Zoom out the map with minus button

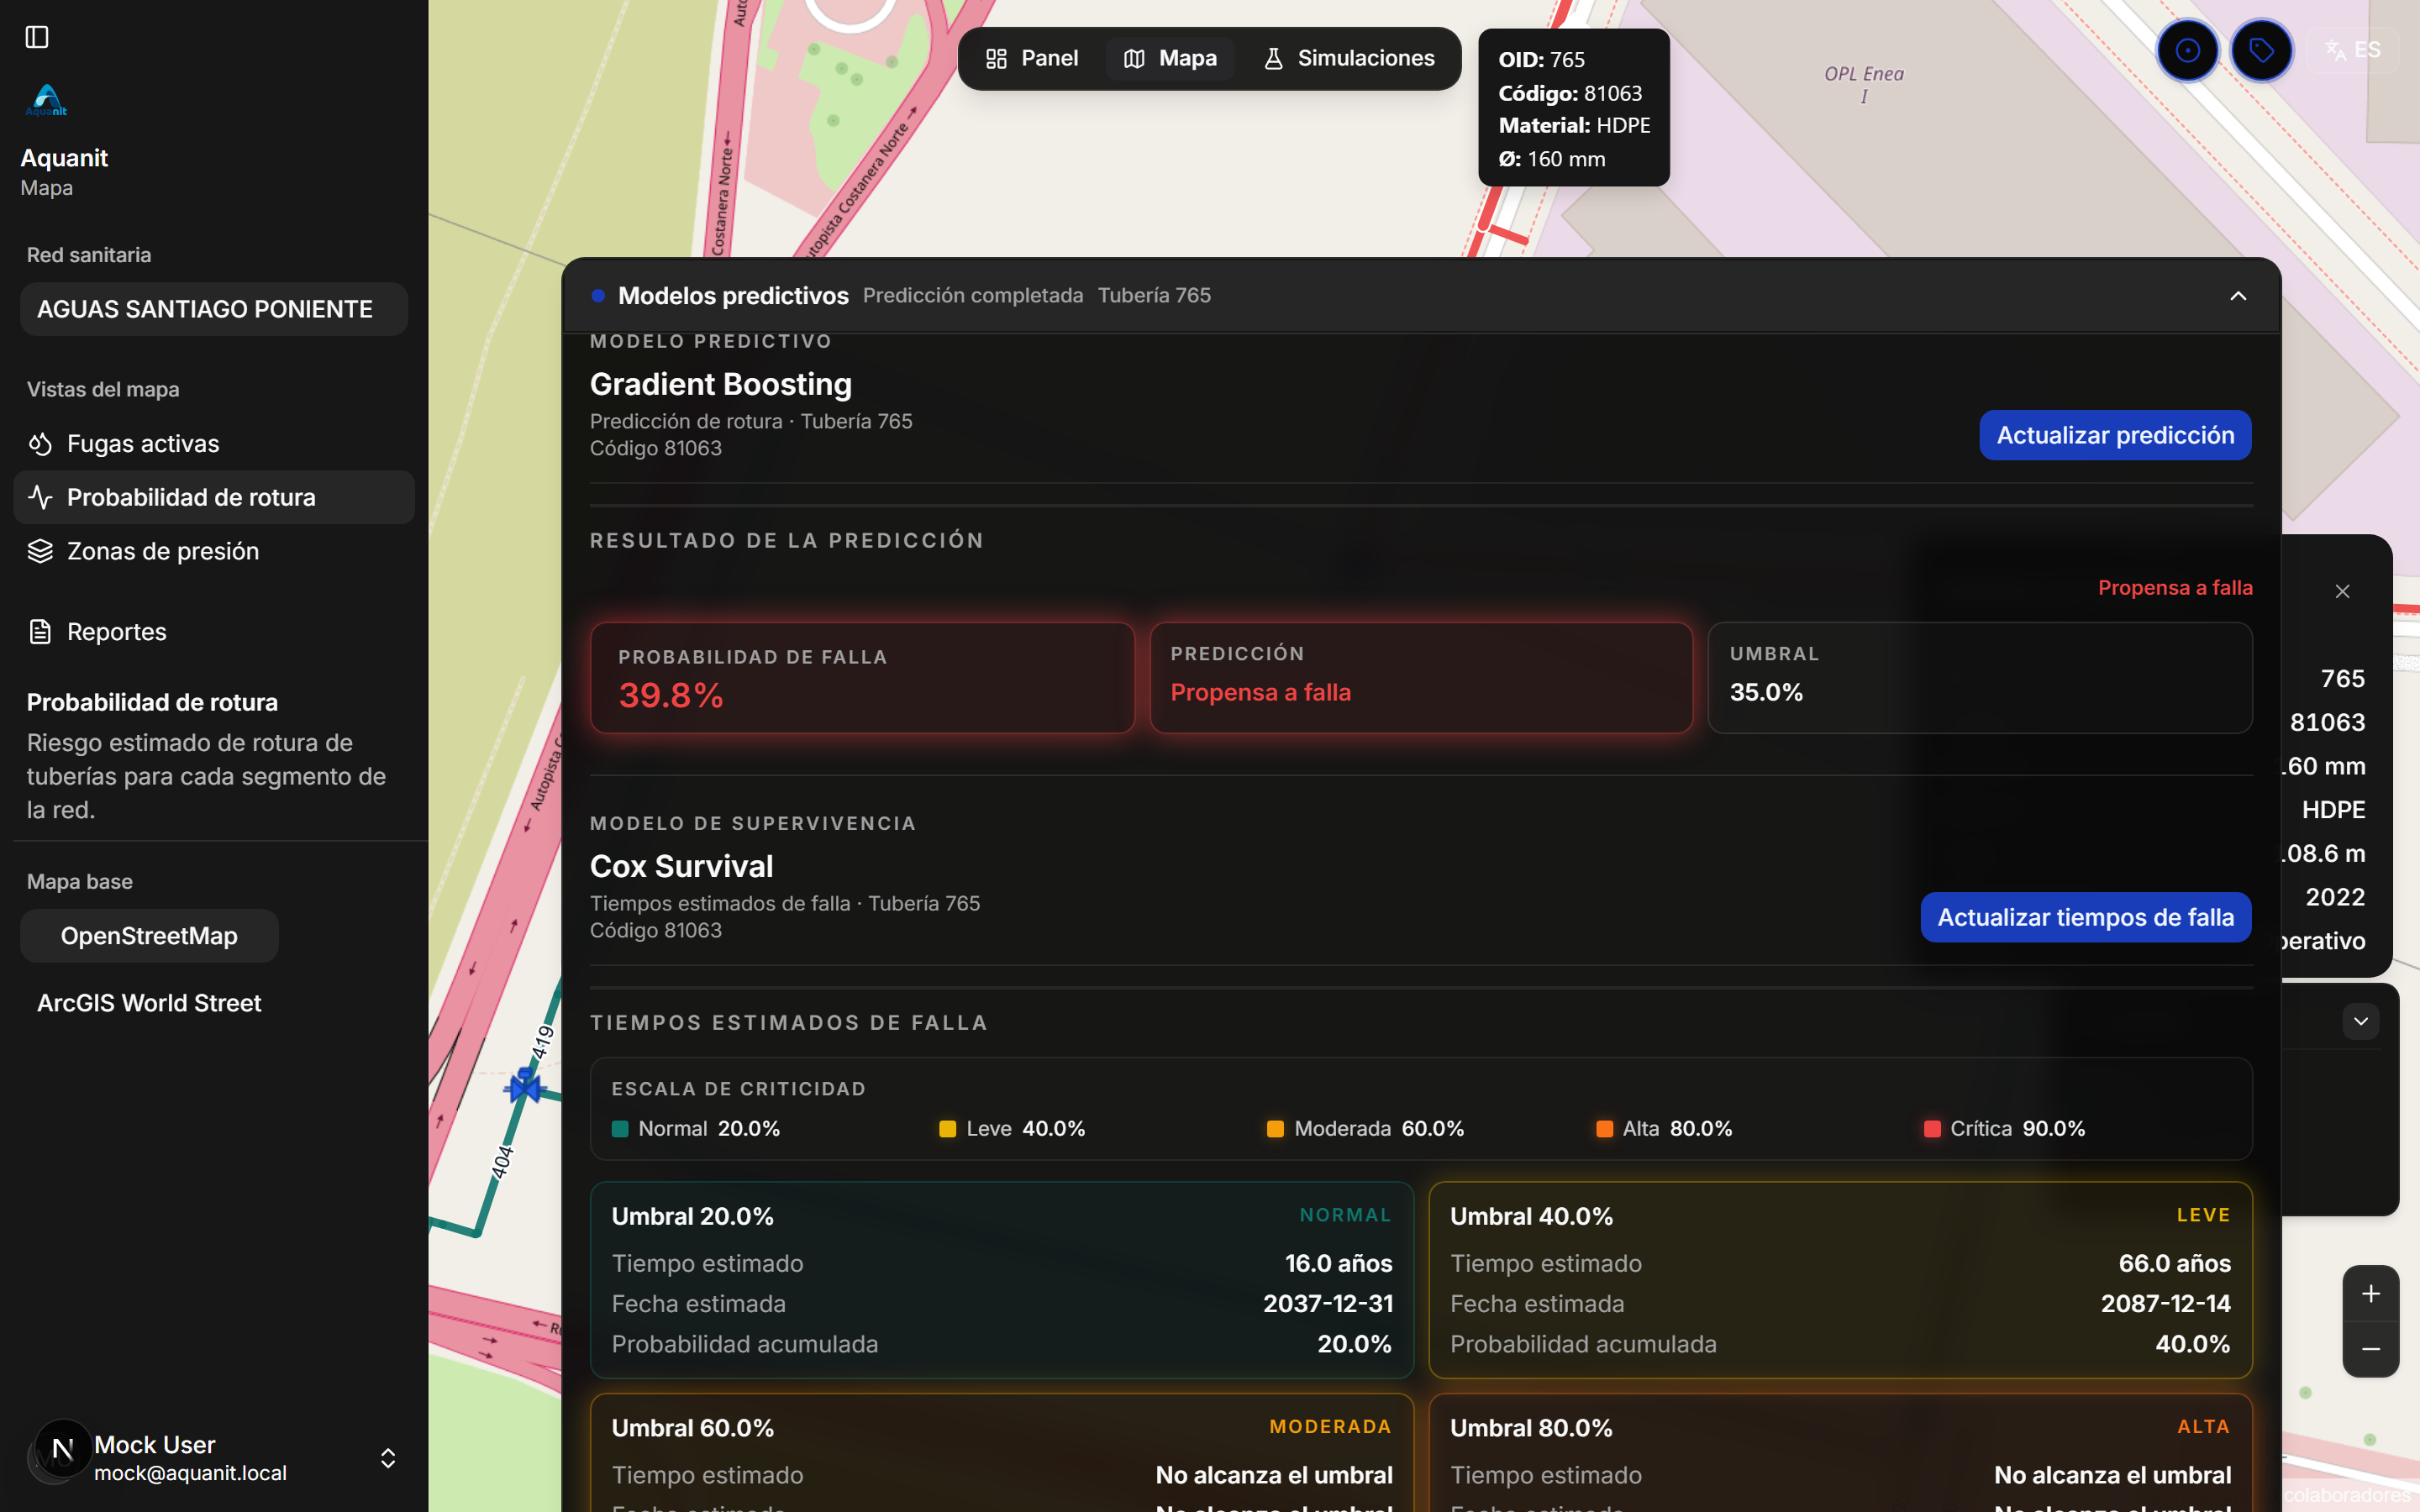click(2370, 1350)
